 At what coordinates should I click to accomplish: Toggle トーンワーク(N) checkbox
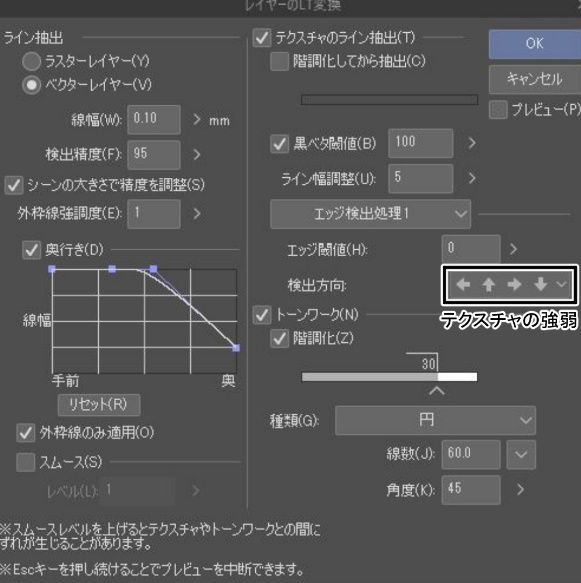tap(262, 315)
